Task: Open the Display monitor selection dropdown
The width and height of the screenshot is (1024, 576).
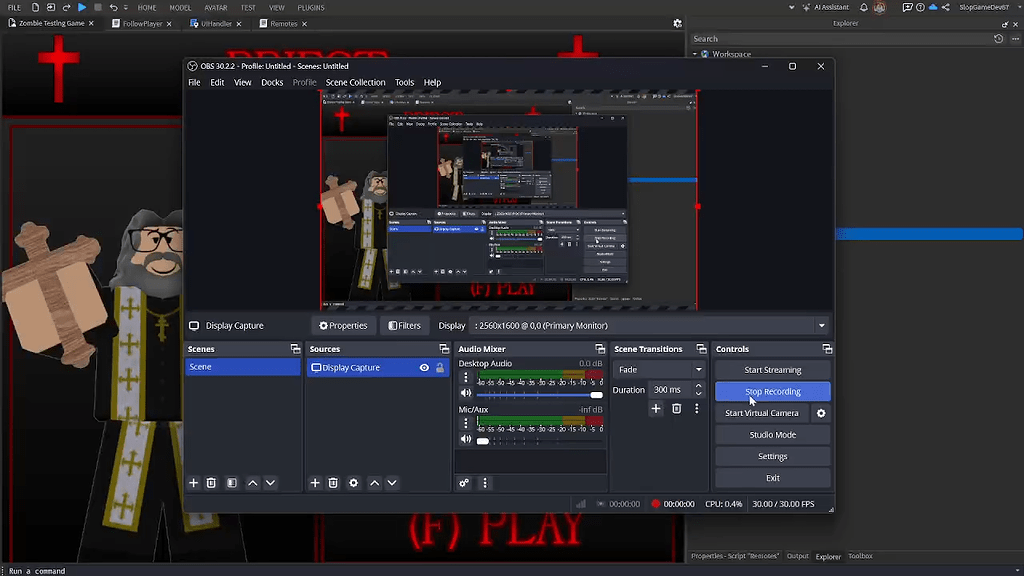Action: coord(821,324)
